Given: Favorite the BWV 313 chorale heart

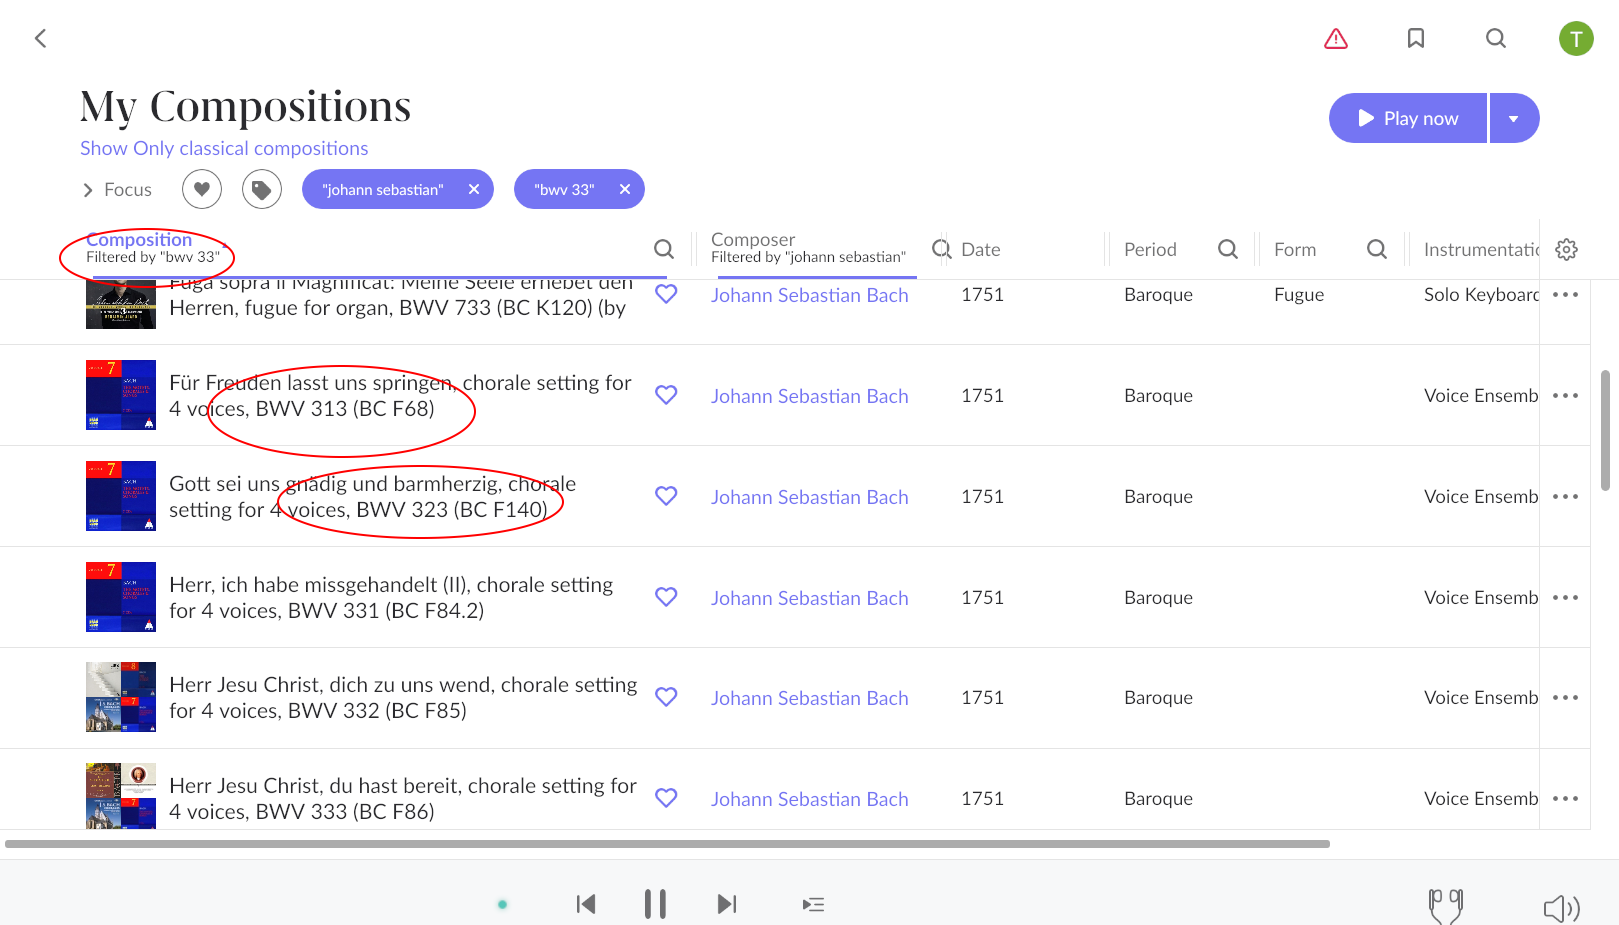Looking at the screenshot, I should 666,395.
